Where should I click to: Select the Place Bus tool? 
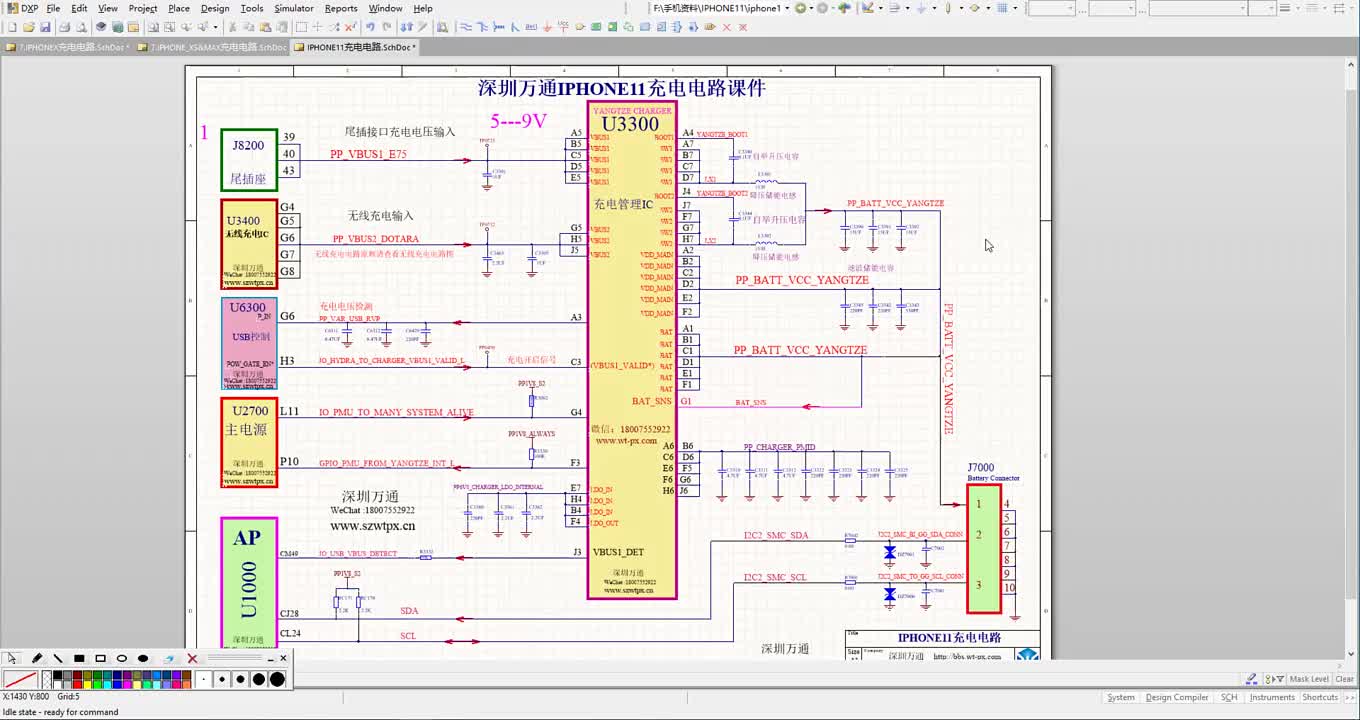click(483, 27)
